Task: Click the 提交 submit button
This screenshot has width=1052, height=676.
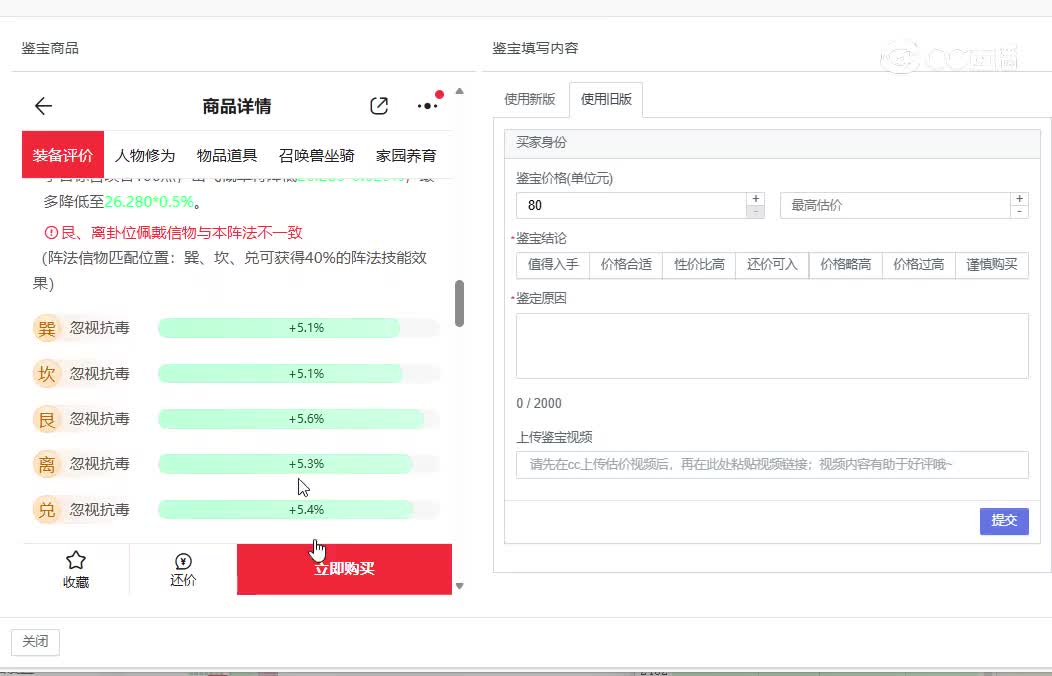Action: [1003, 520]
